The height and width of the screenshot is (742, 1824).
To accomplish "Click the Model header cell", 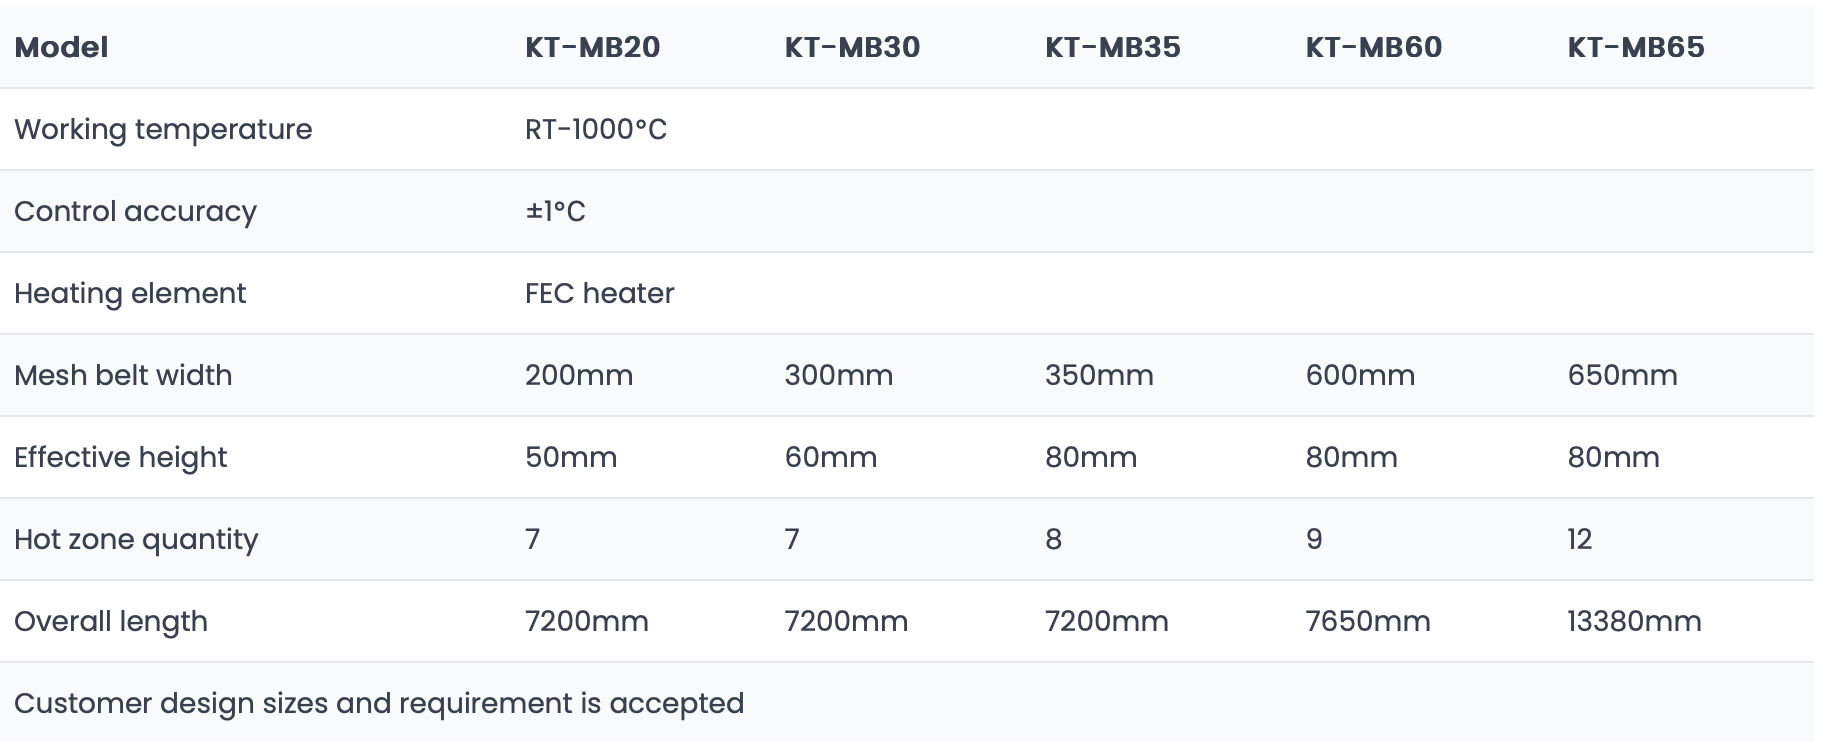I will coord(61,47).
